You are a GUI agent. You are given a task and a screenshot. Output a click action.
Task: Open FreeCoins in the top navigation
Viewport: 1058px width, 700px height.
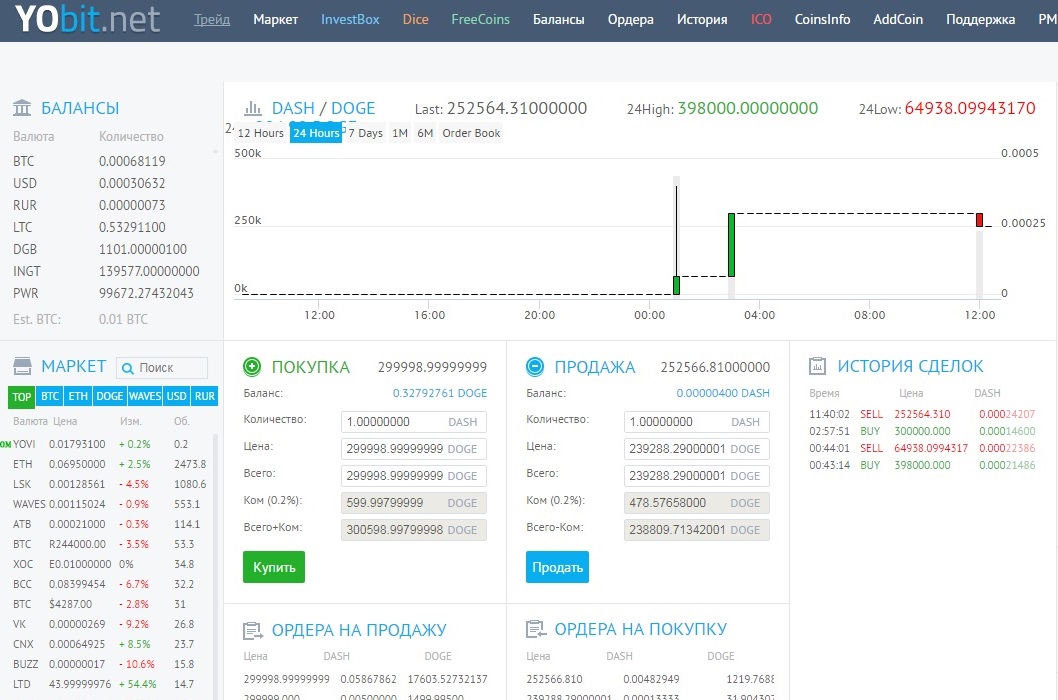480,20
